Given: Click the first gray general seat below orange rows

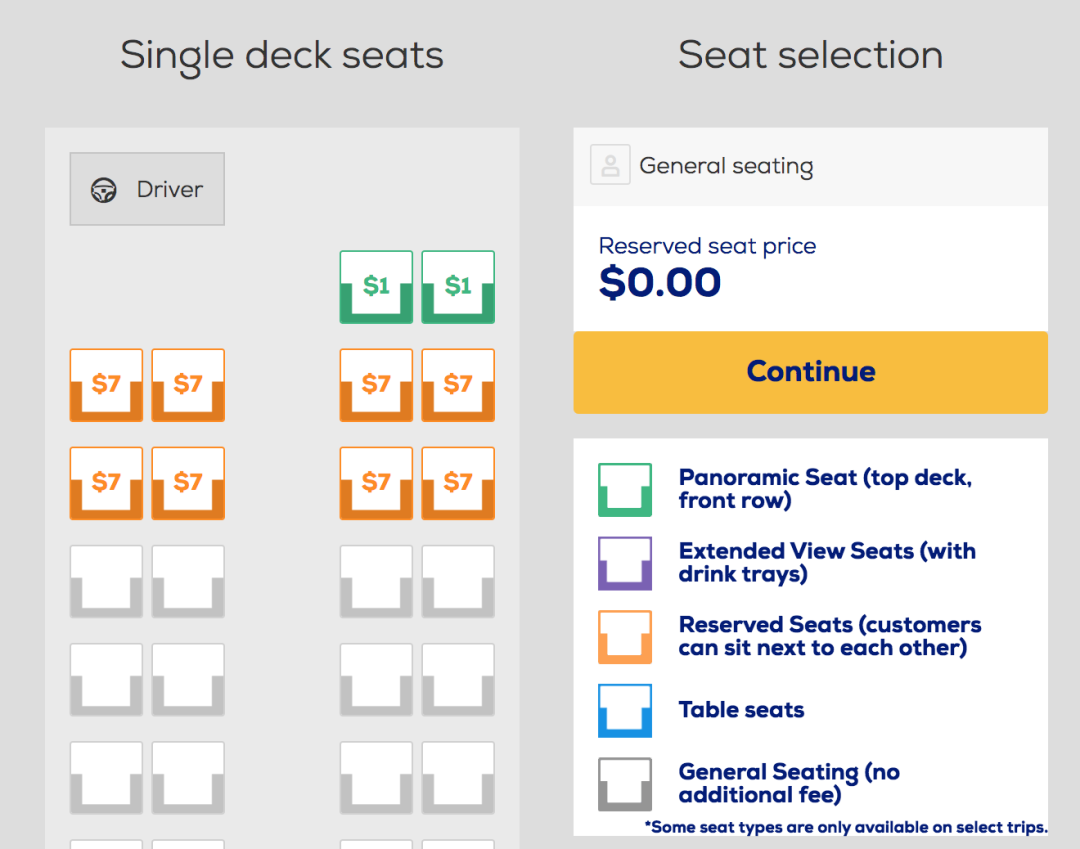Looking at the screenshot, I should (106, 581).
